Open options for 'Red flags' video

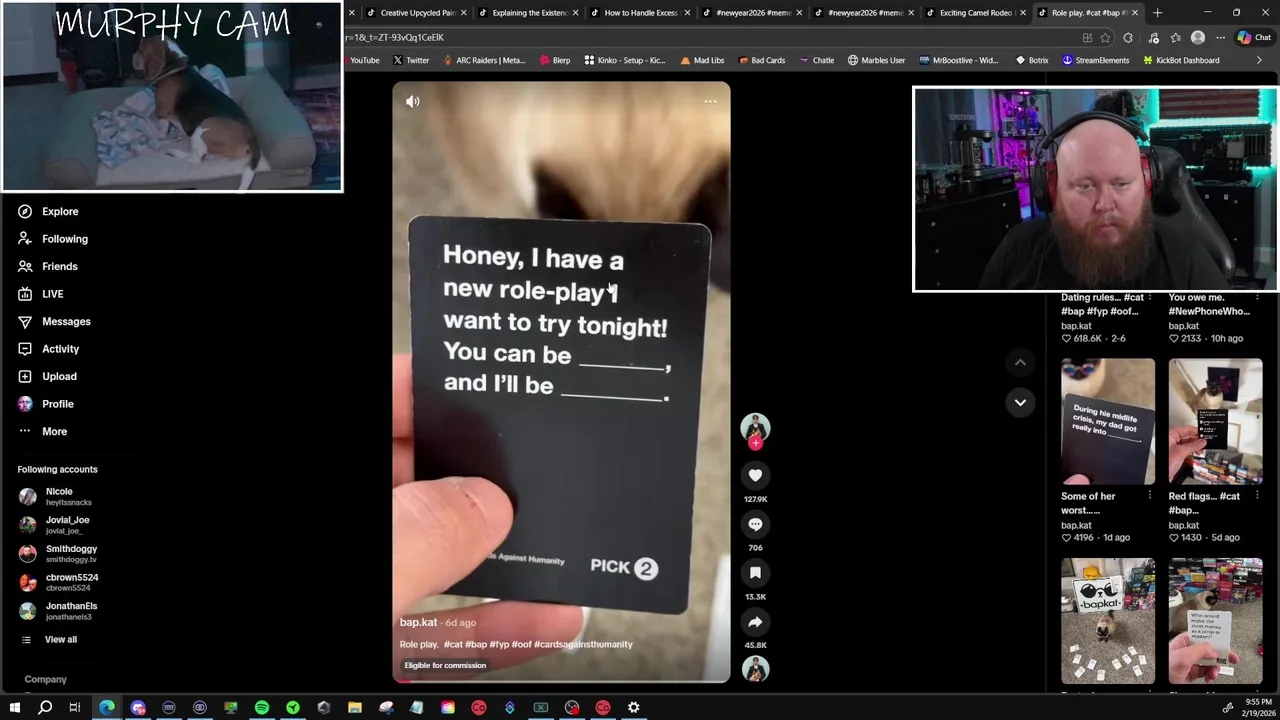(1256, 496)
